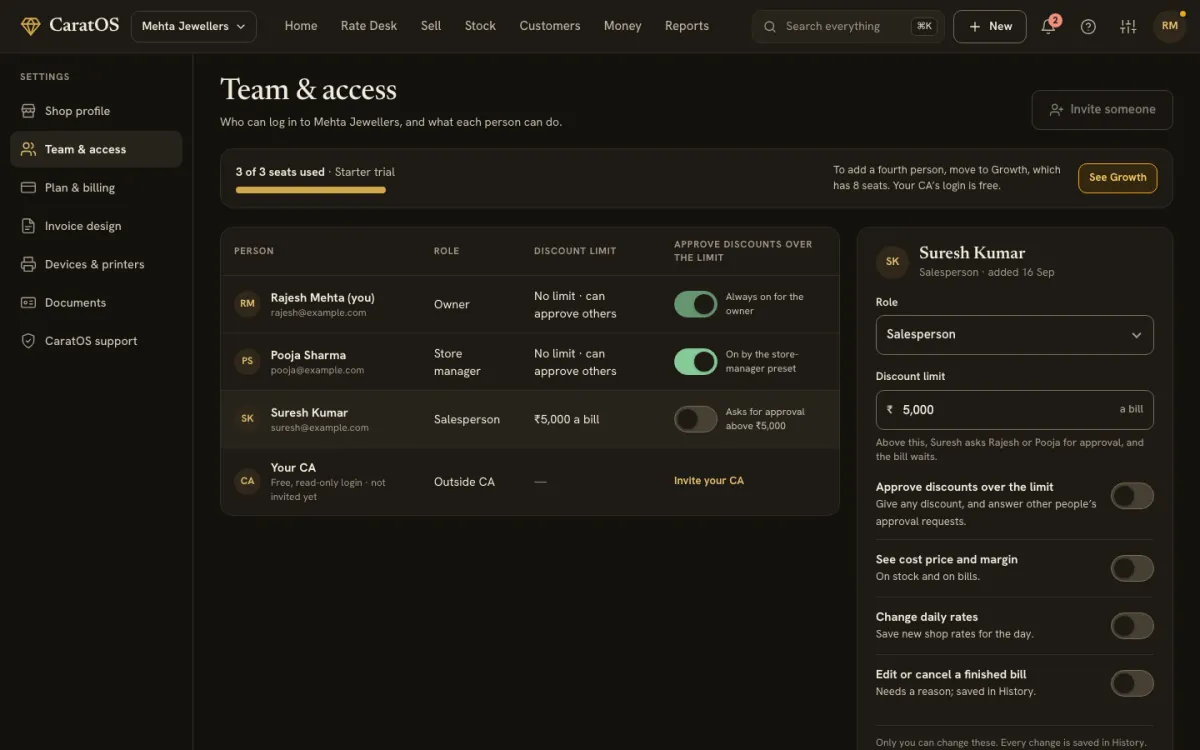Go to Home in the top navigation
Image resolution: width=1200 pixels, height=750 pixels.
coord(301,26)
